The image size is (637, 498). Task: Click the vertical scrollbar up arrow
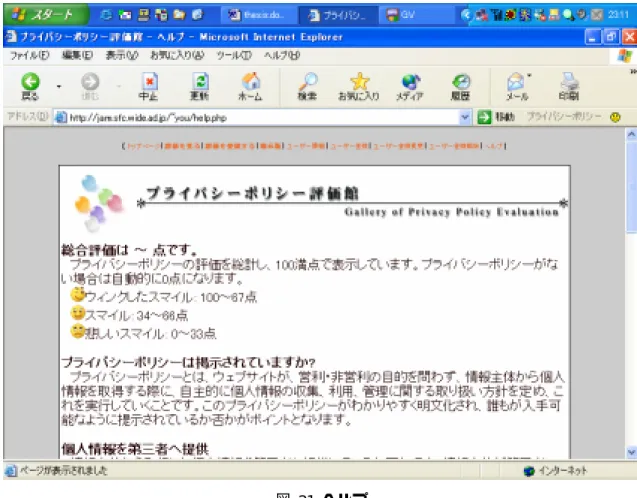point(631,134)
